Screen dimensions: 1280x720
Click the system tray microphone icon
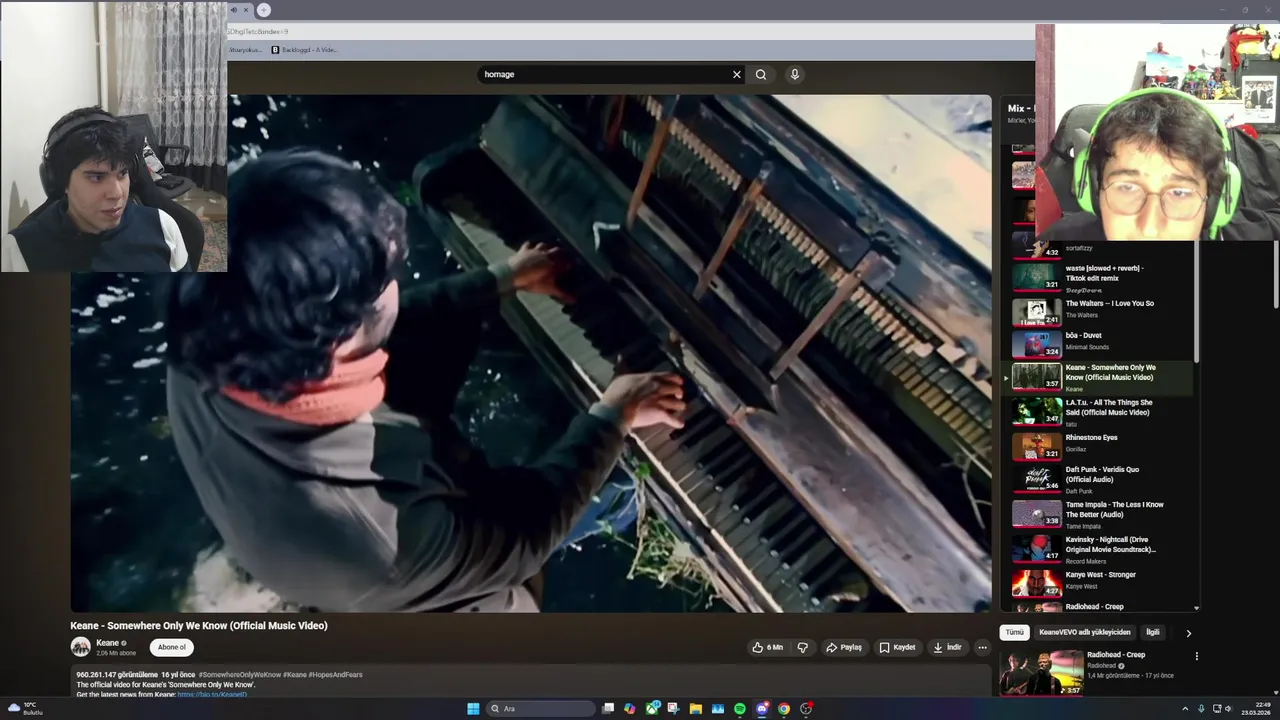tap(1201, 709)
